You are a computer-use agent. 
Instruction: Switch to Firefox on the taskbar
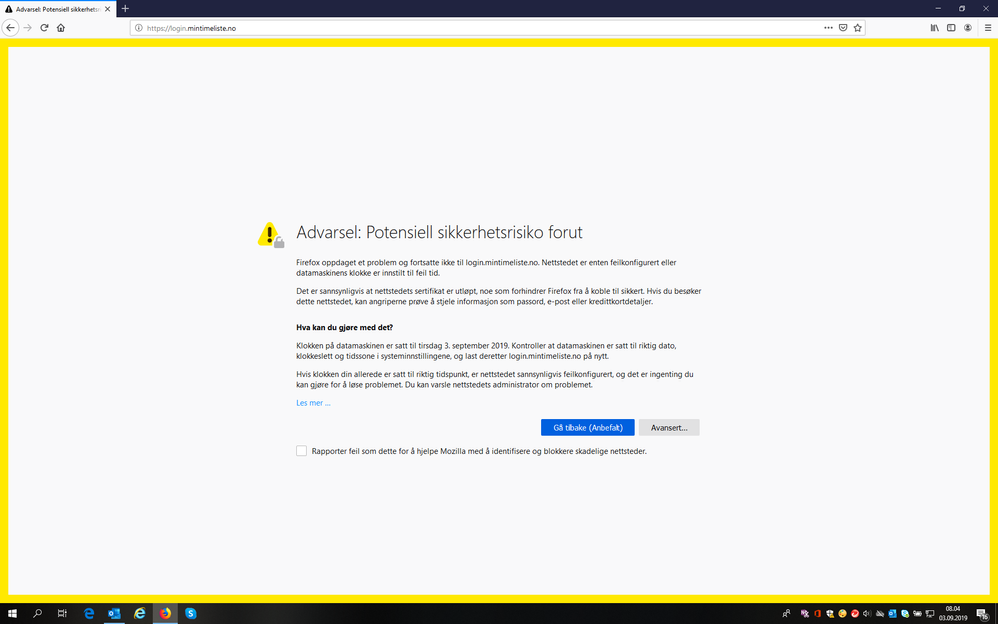pos(165,613)
